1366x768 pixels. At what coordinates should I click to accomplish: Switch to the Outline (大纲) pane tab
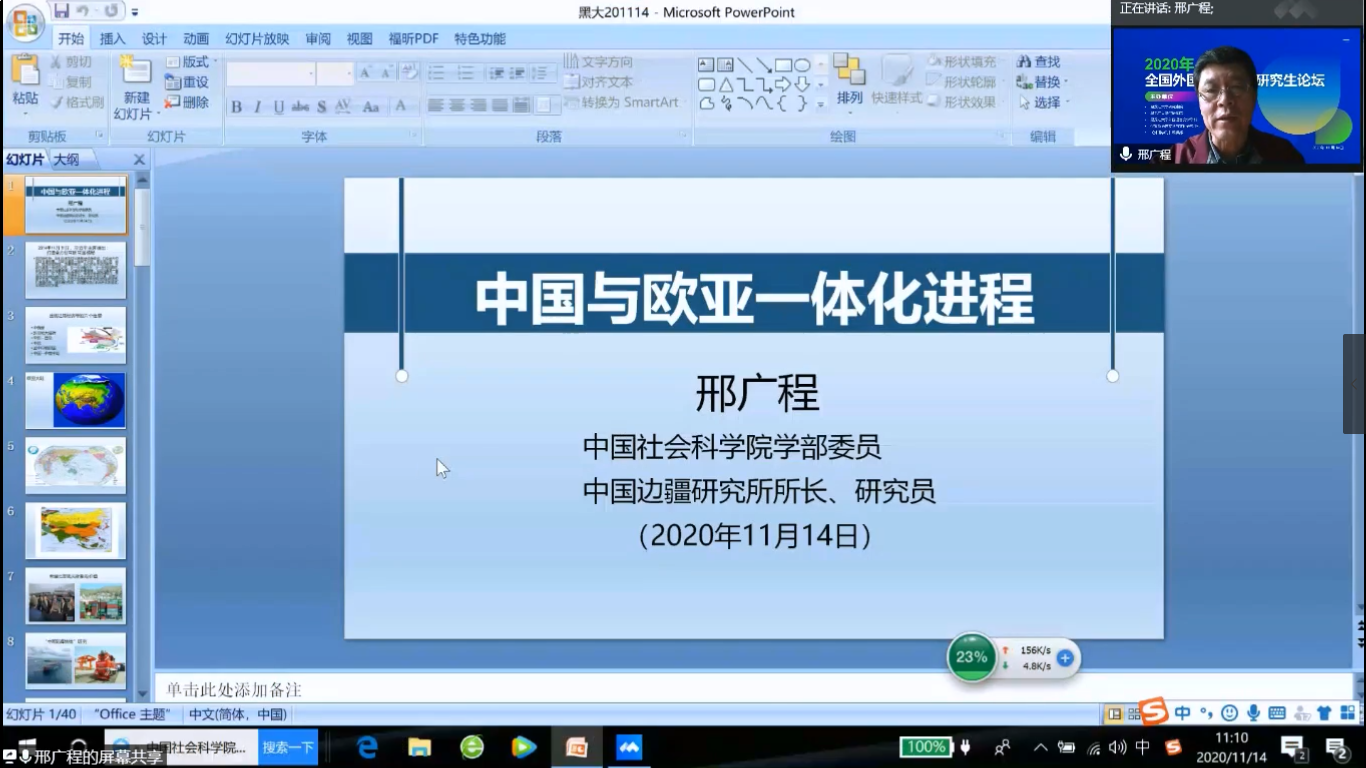pos(66,159)
